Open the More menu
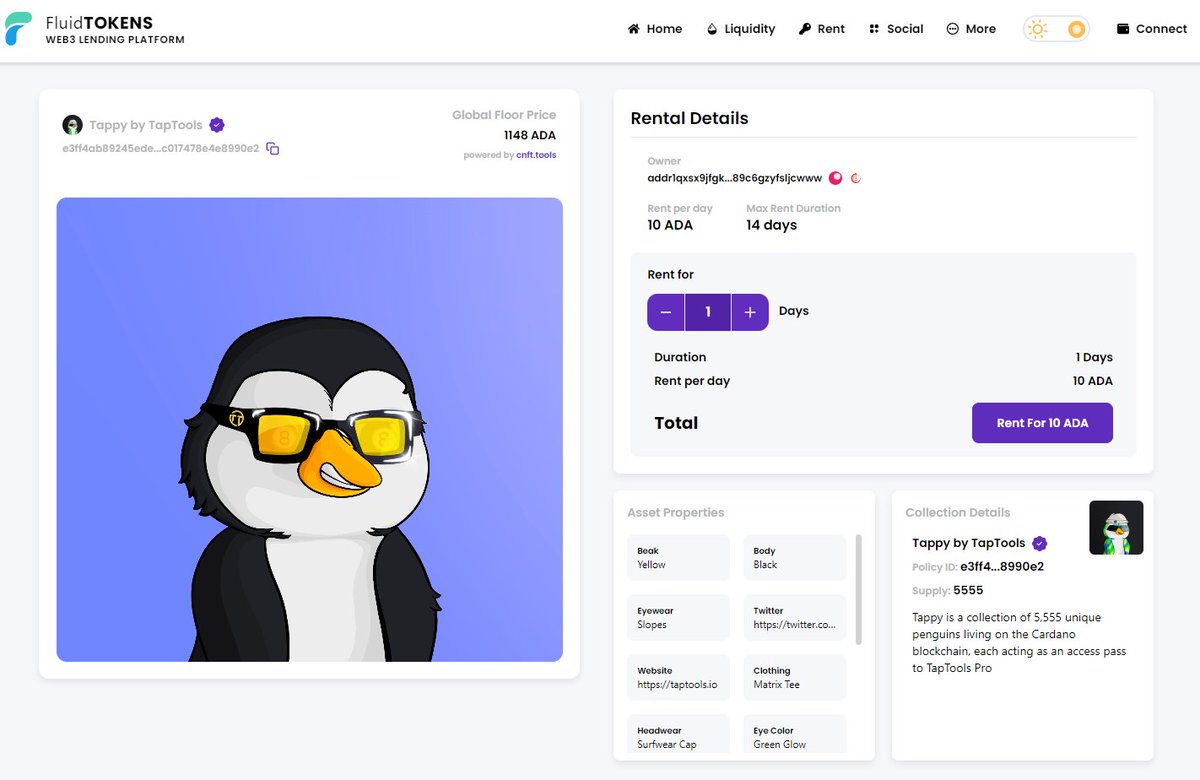1200x780 pixels. 971,29
